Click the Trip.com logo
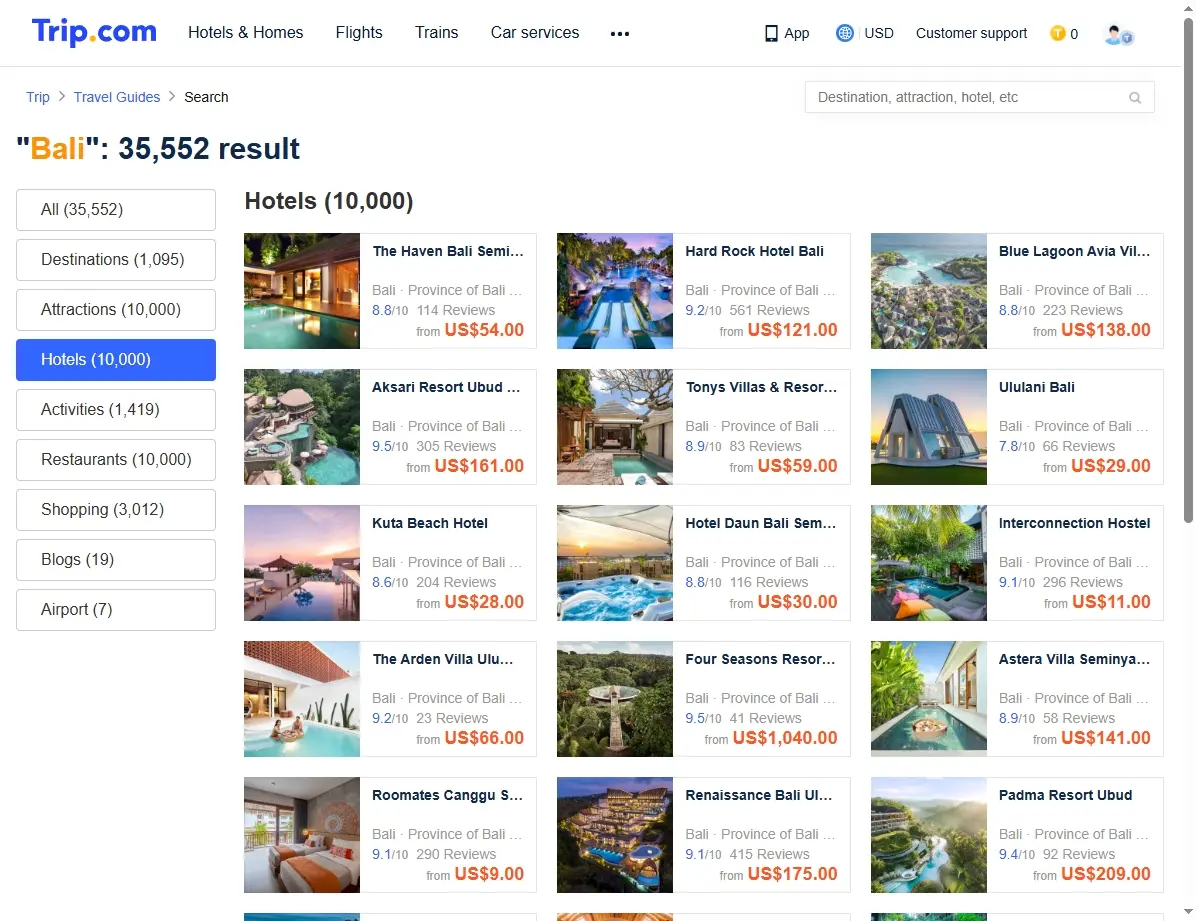 [94, 32]
